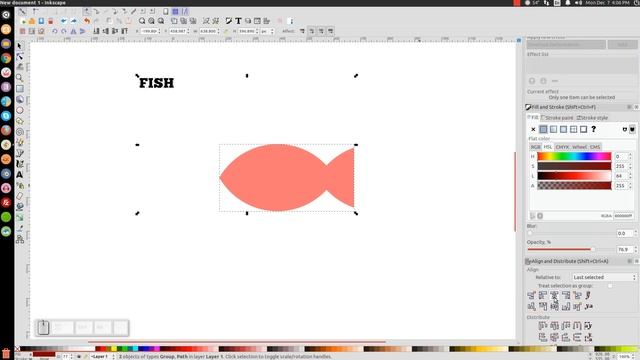640x360 pixels.
Task: Select the Zoom tool in toolbox
Action: [x=20, y=78]
